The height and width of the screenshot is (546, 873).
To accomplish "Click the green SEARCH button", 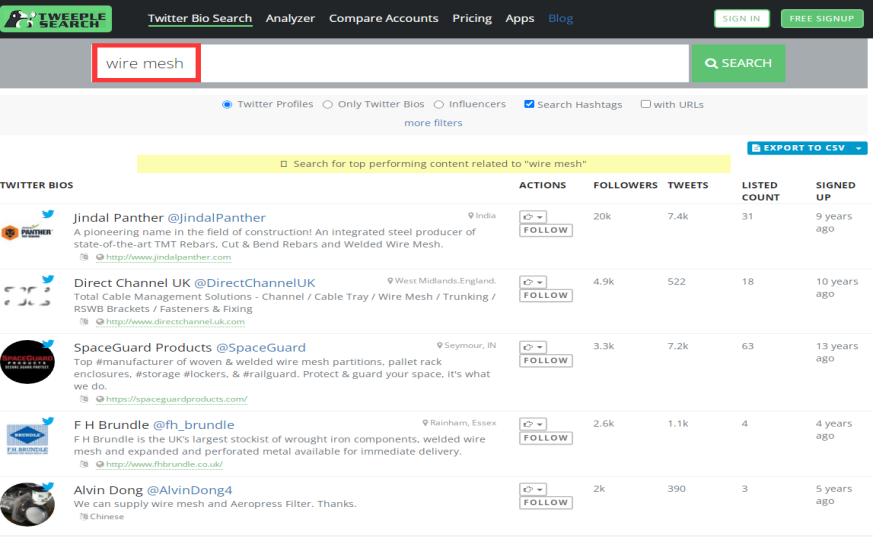I will pos(738,63).
